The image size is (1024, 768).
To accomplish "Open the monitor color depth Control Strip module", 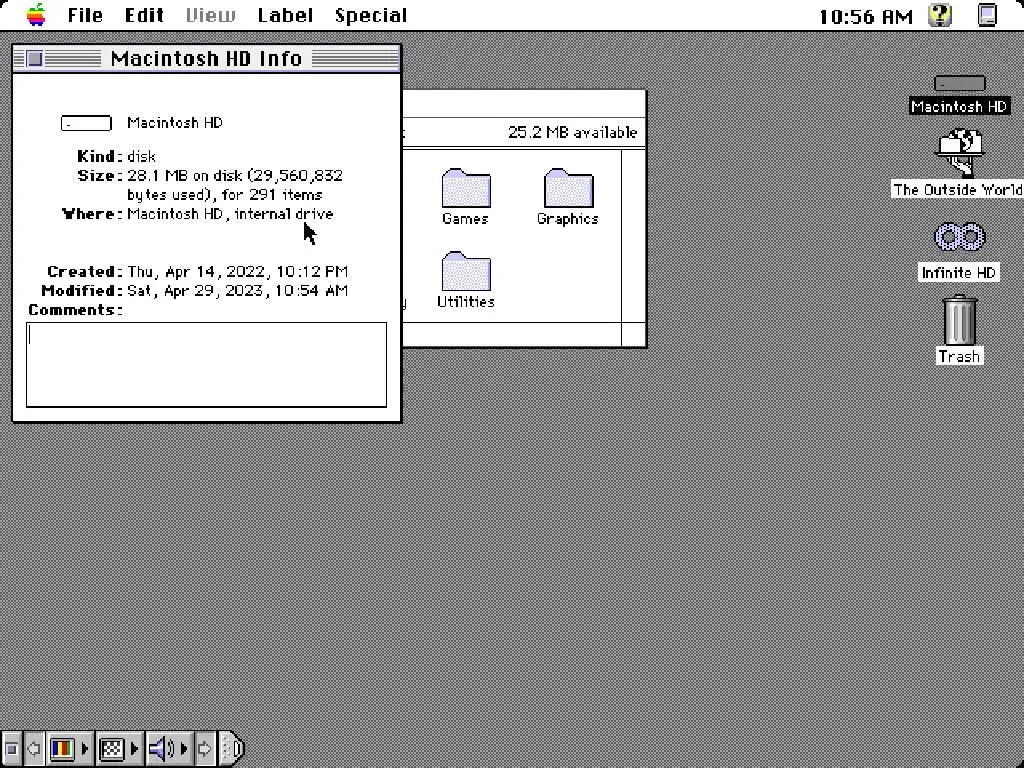I will [x=70, y=748].
